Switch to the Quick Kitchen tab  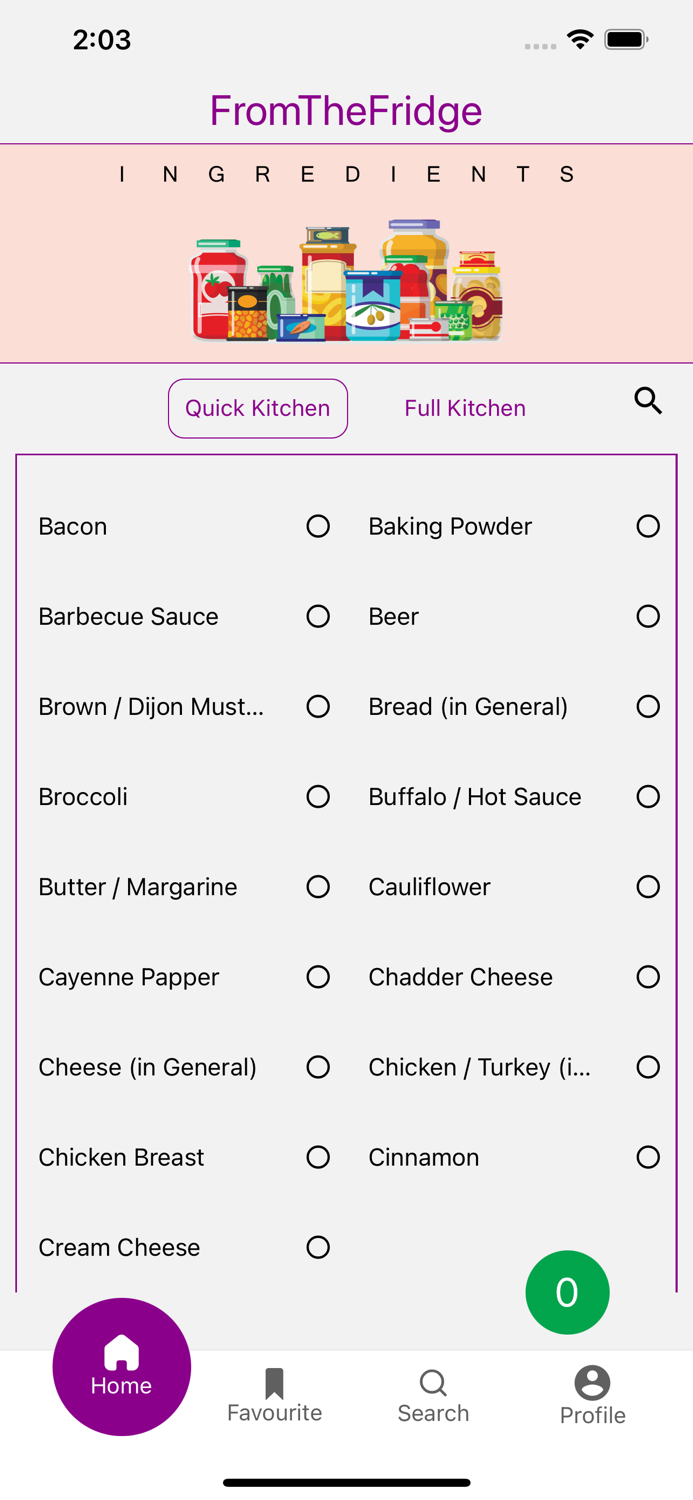point(257,408)
